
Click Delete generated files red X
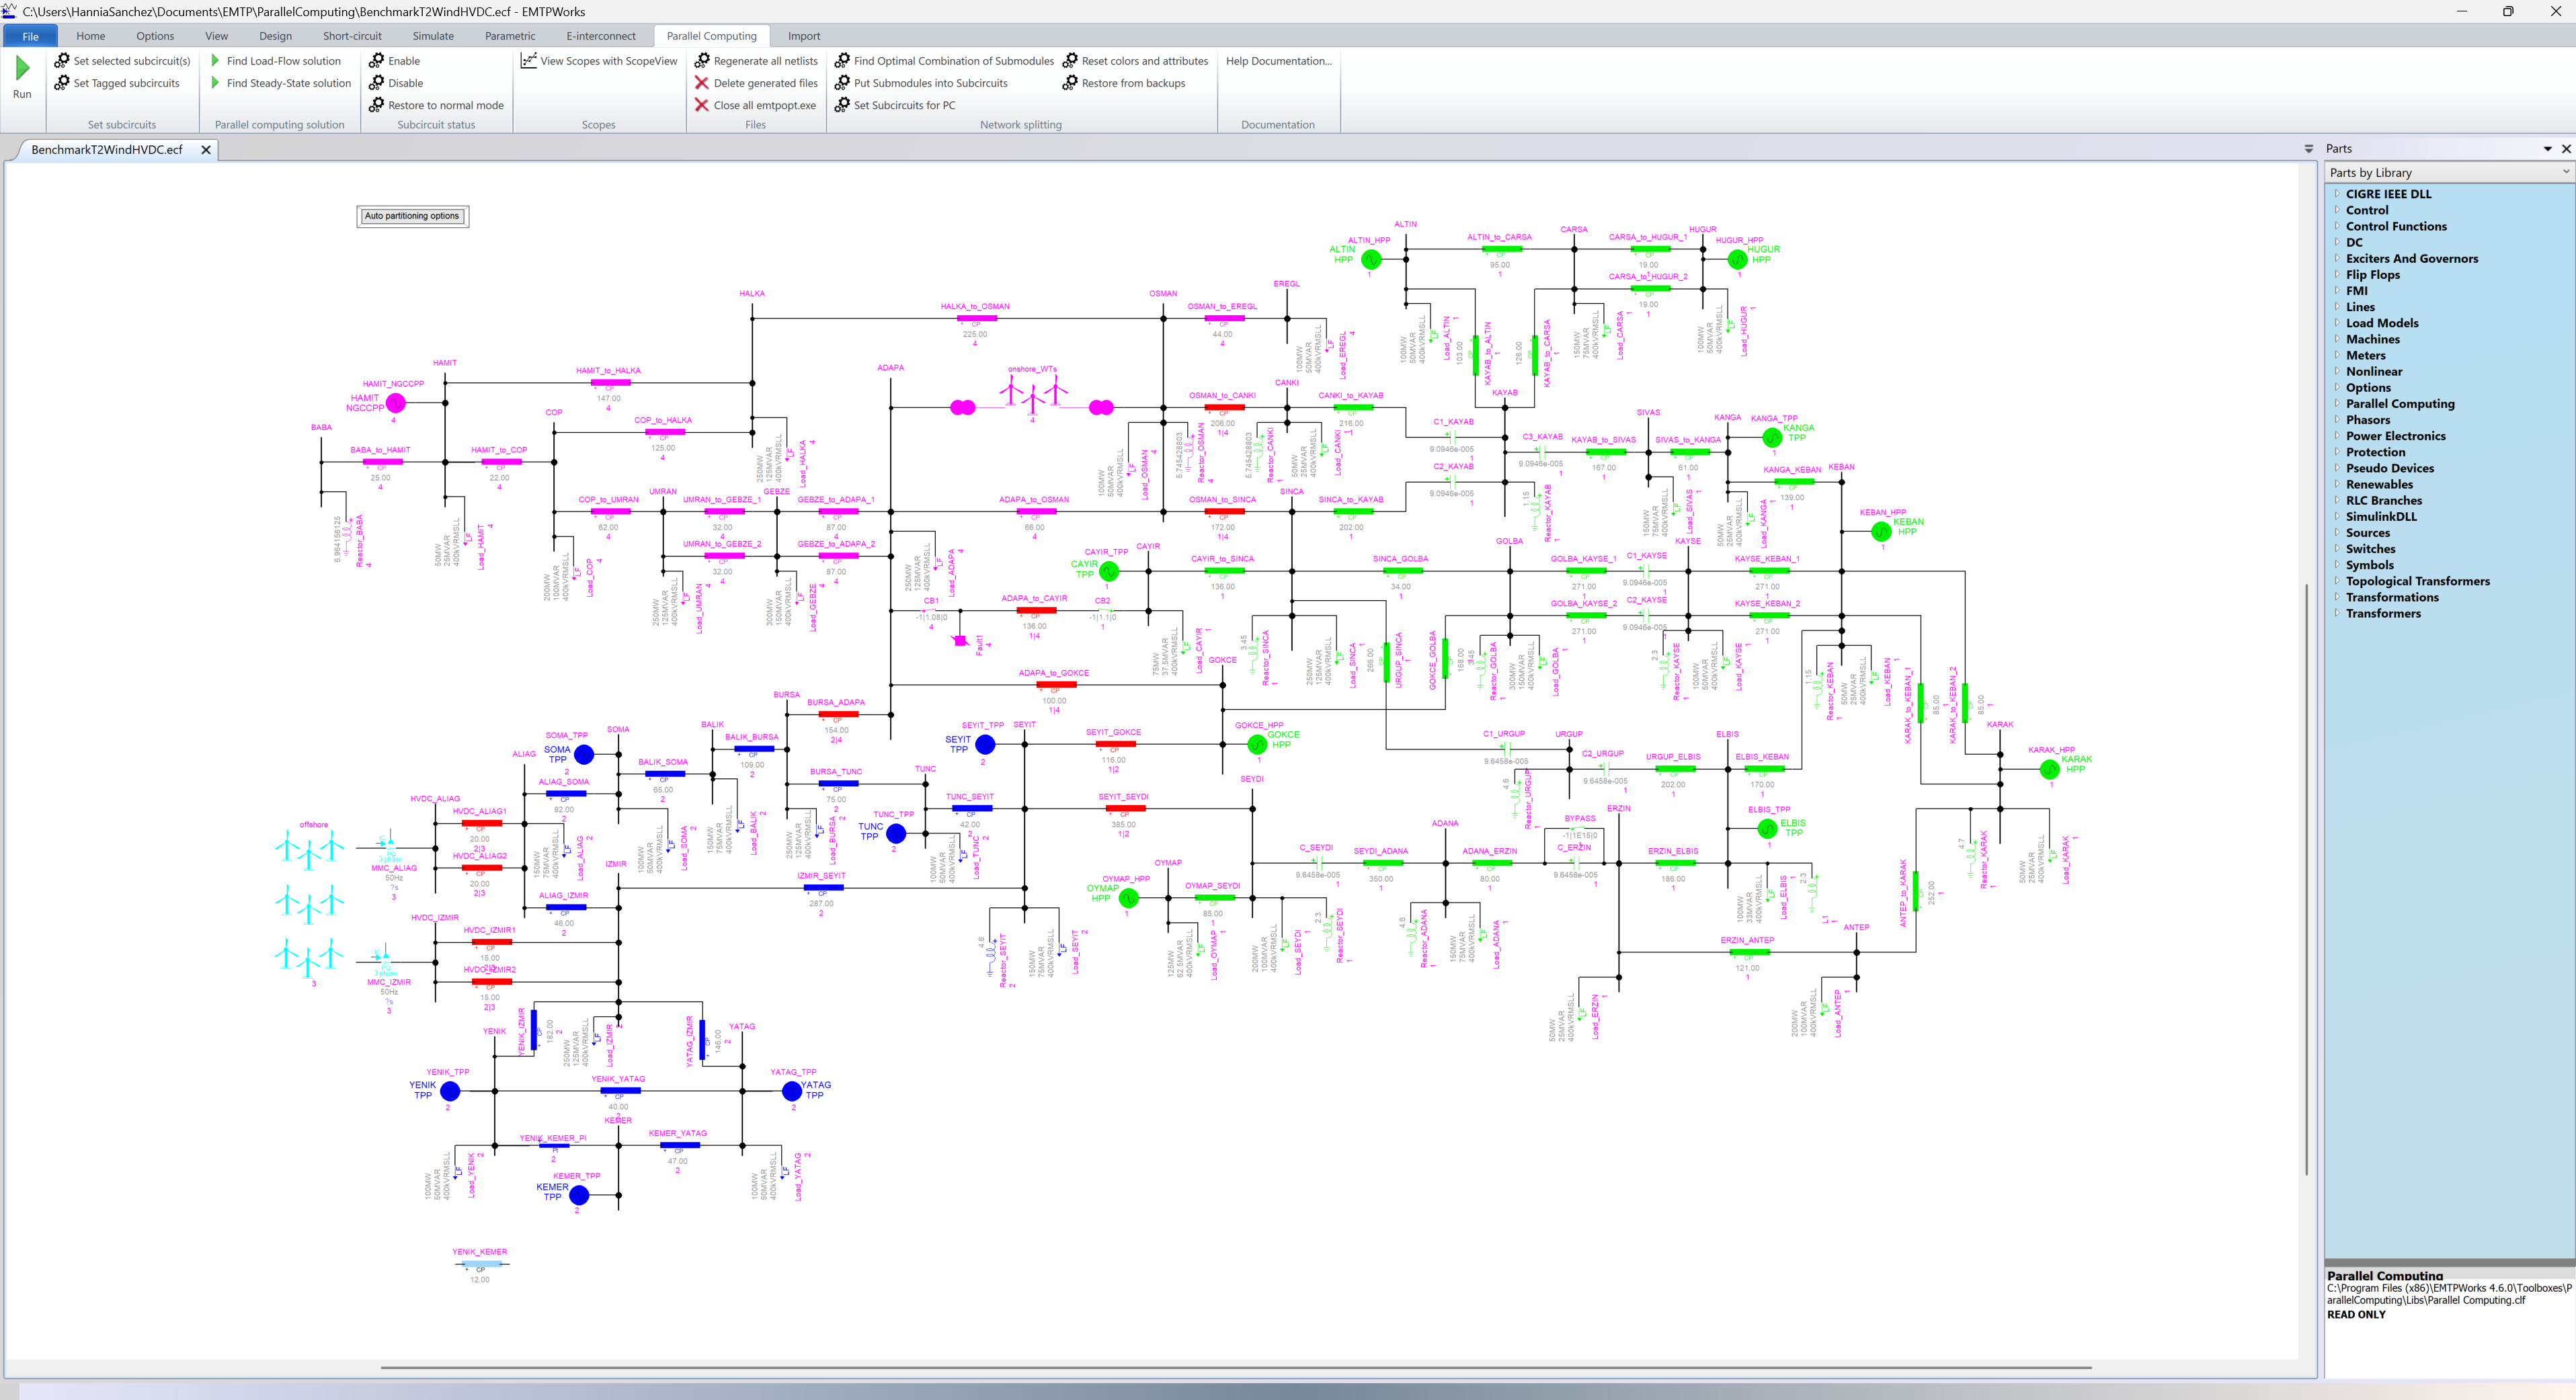click(x=702, y=83)
